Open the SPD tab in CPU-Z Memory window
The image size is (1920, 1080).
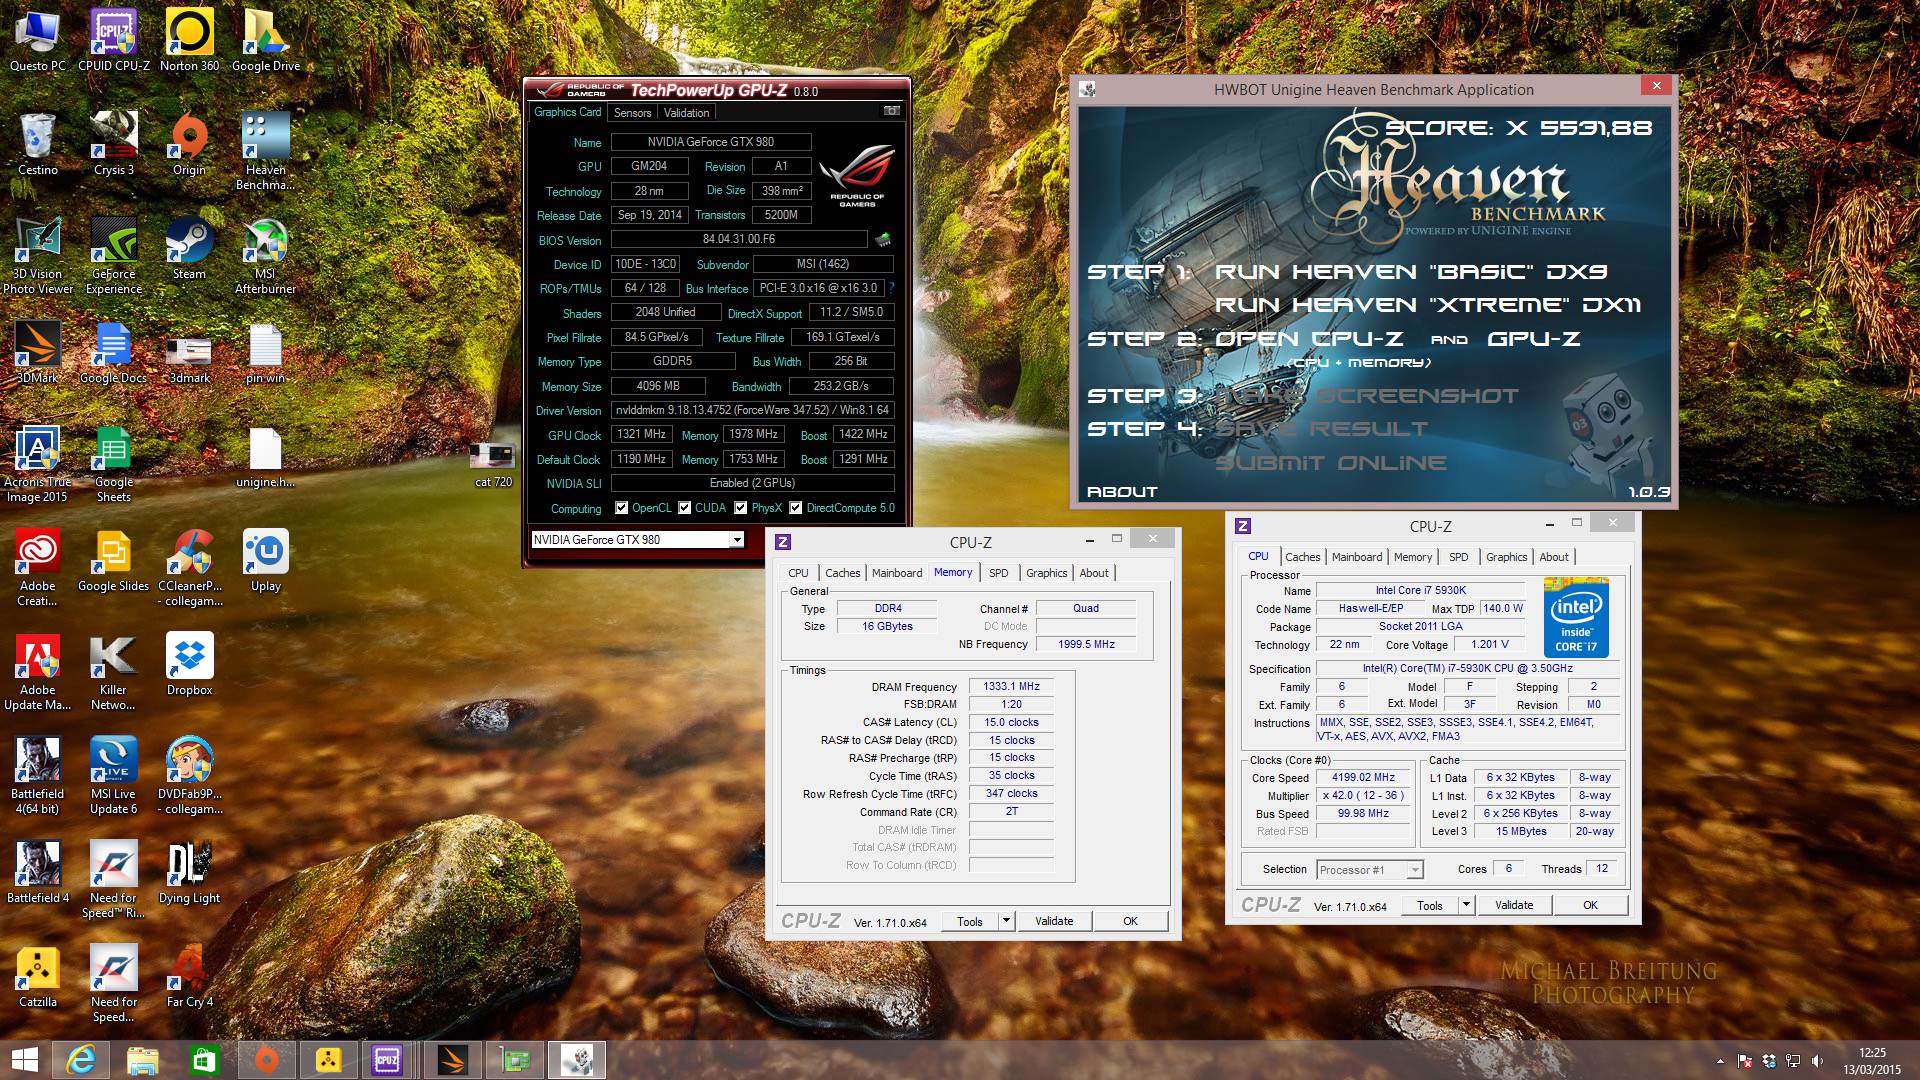998,573
